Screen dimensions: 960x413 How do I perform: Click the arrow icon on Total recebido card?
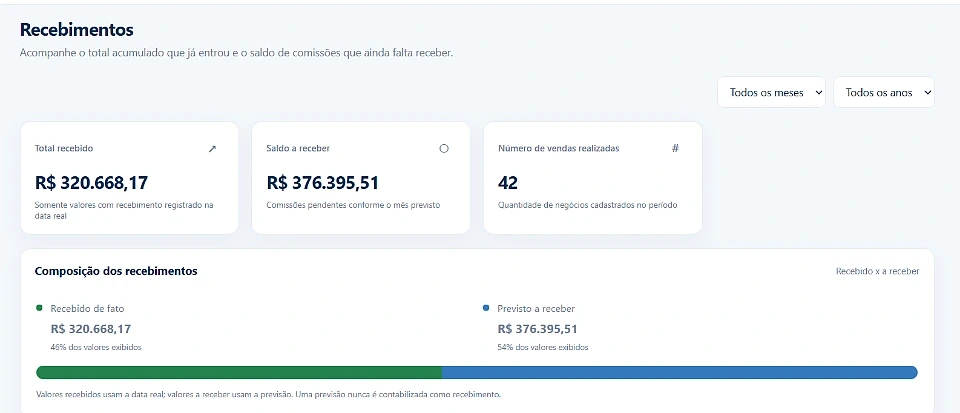212,149
